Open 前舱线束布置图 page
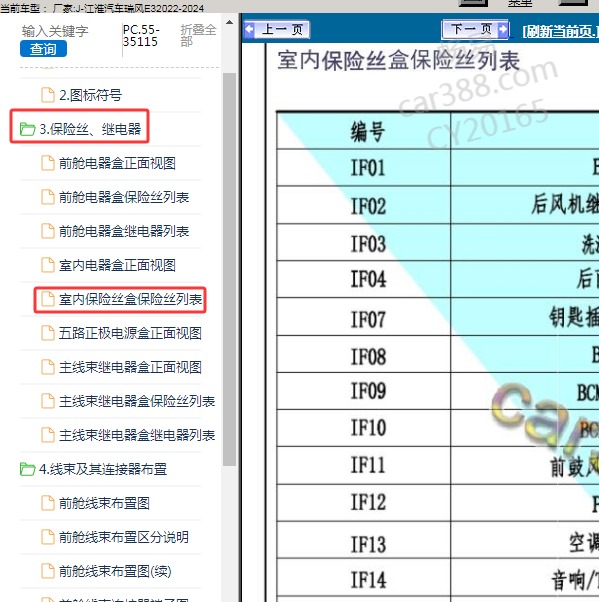 click(x=104, y=503)
